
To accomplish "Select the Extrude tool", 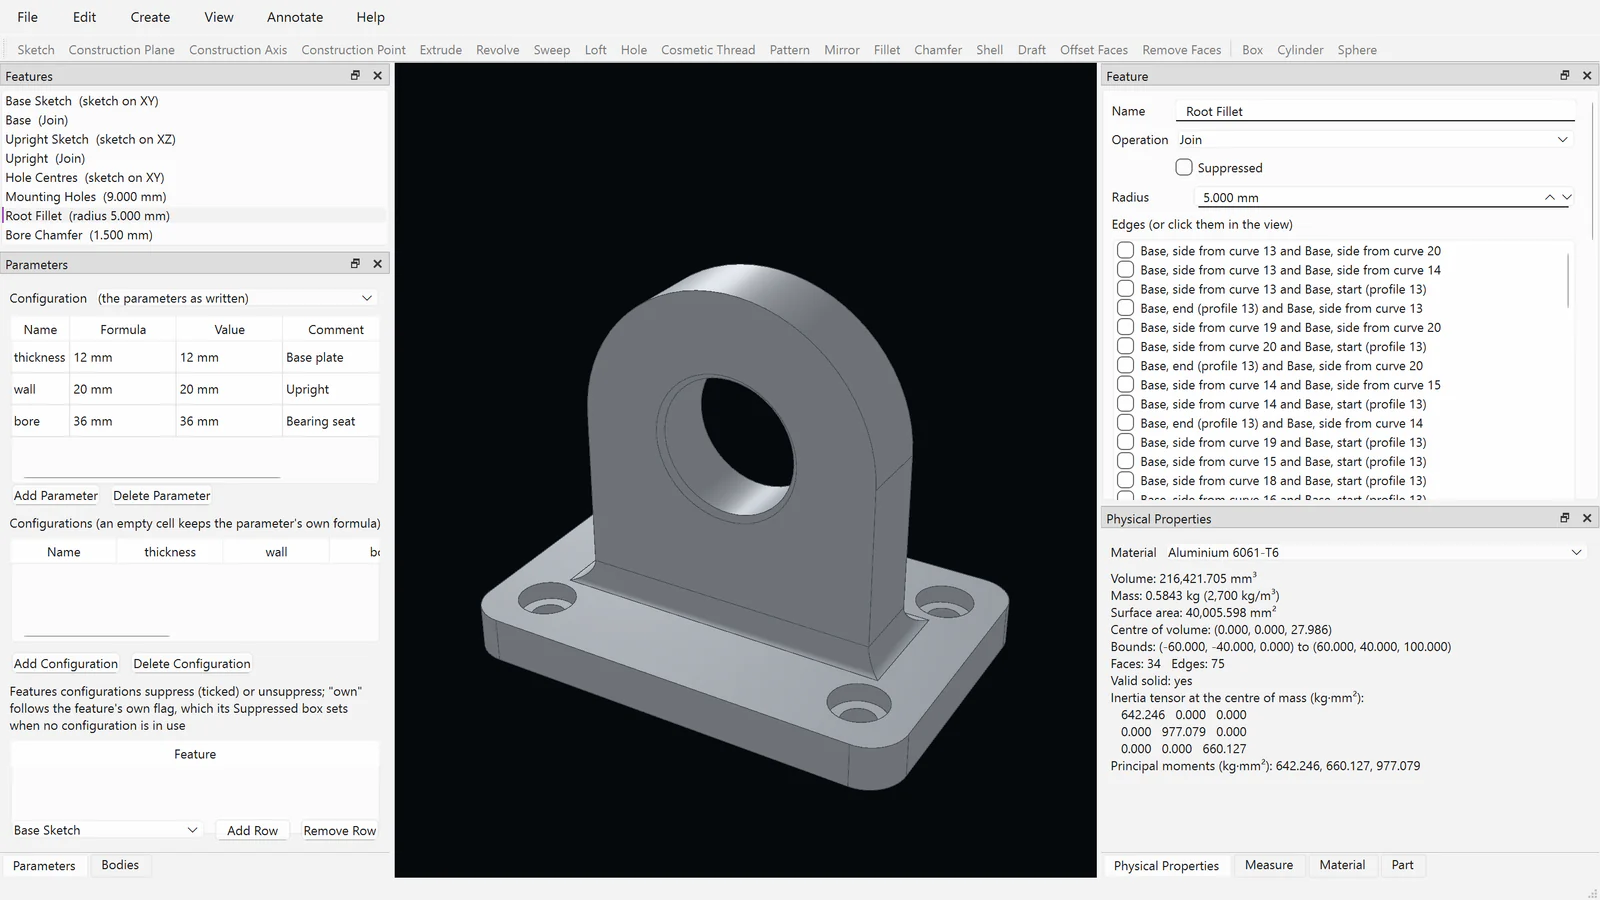I will (x=441, y=49).
